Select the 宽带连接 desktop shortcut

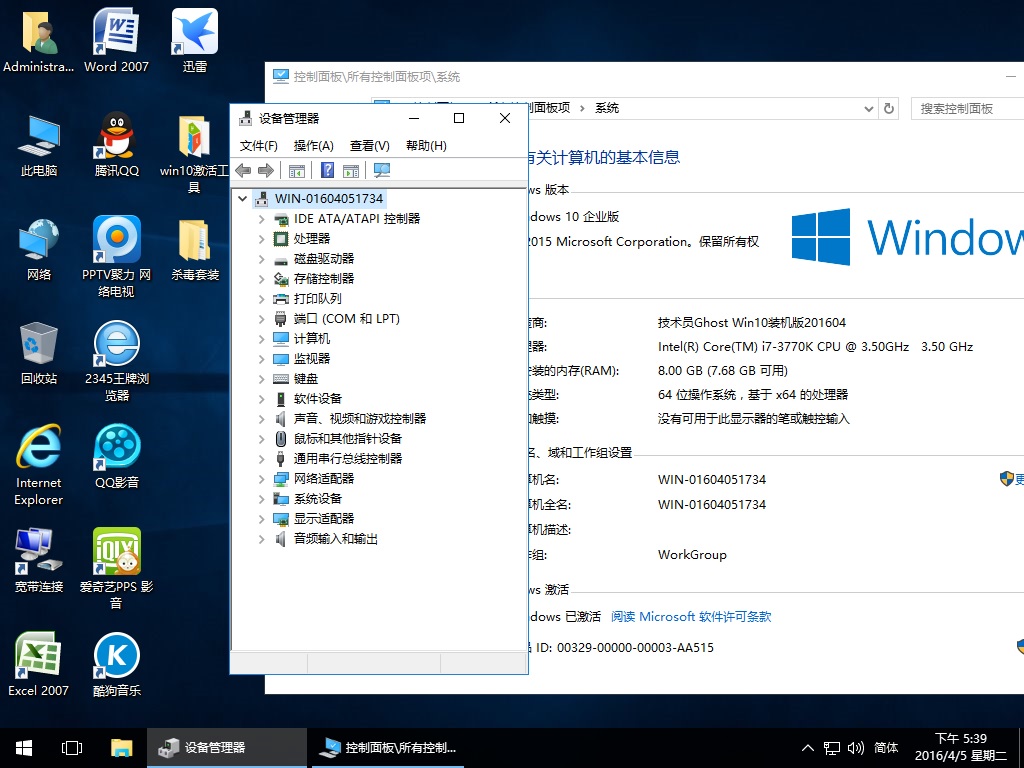point(39,560)
